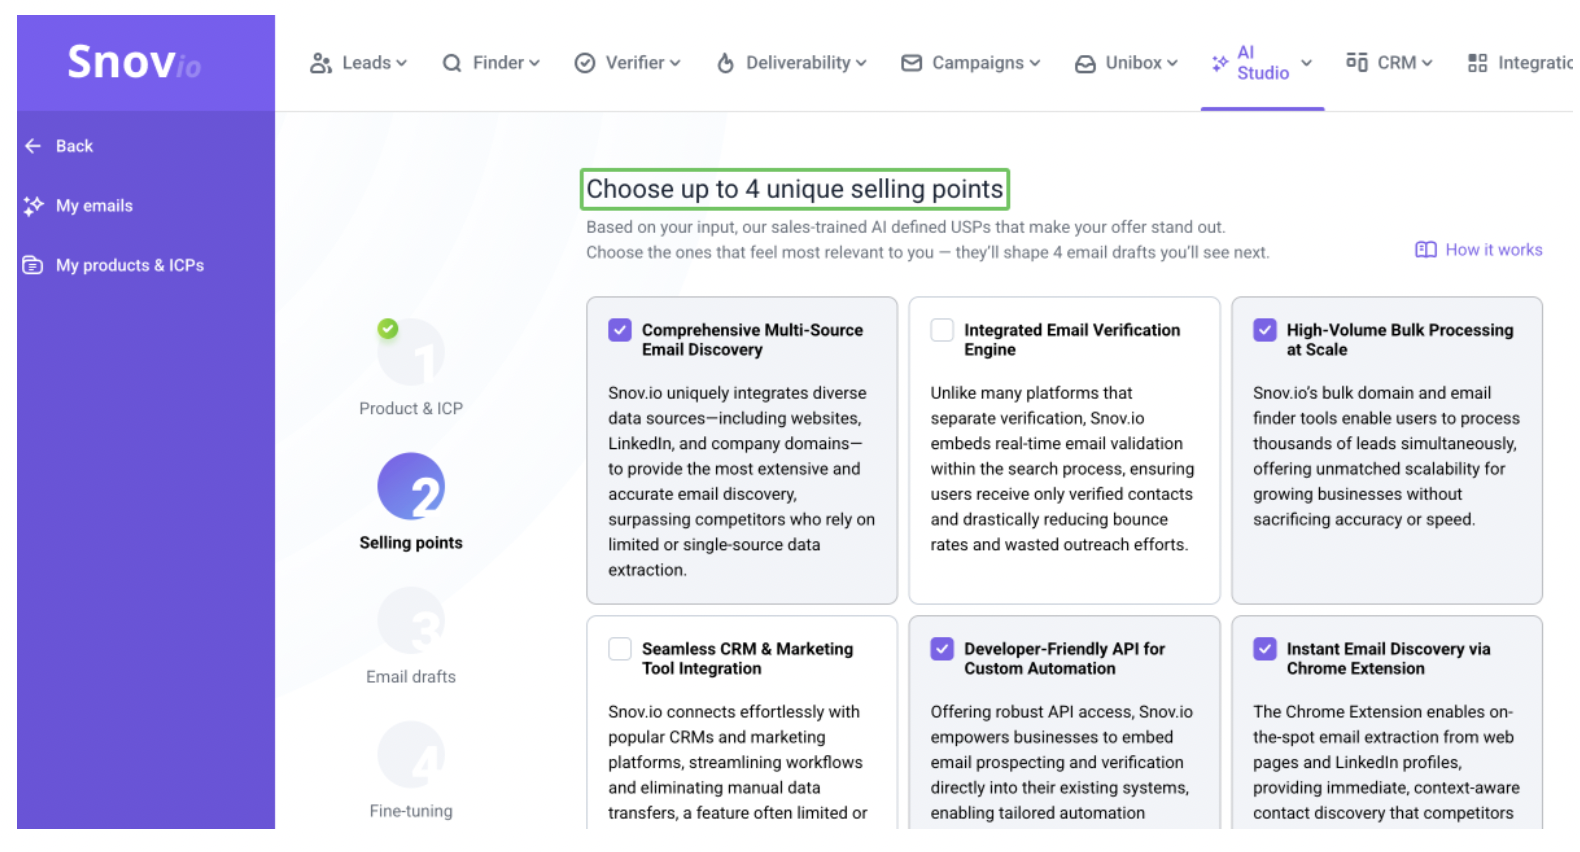Click the Integrations grid icon

coord(1478,63)
